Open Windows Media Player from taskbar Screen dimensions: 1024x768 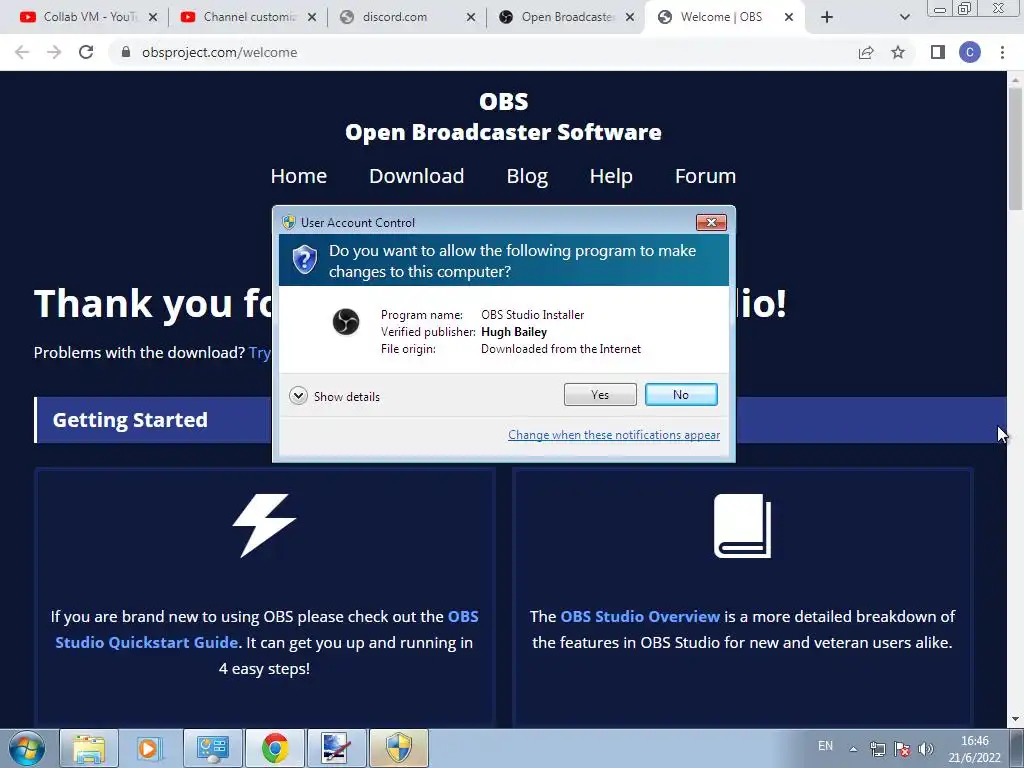pyautogui.click(x=151, y=748)
